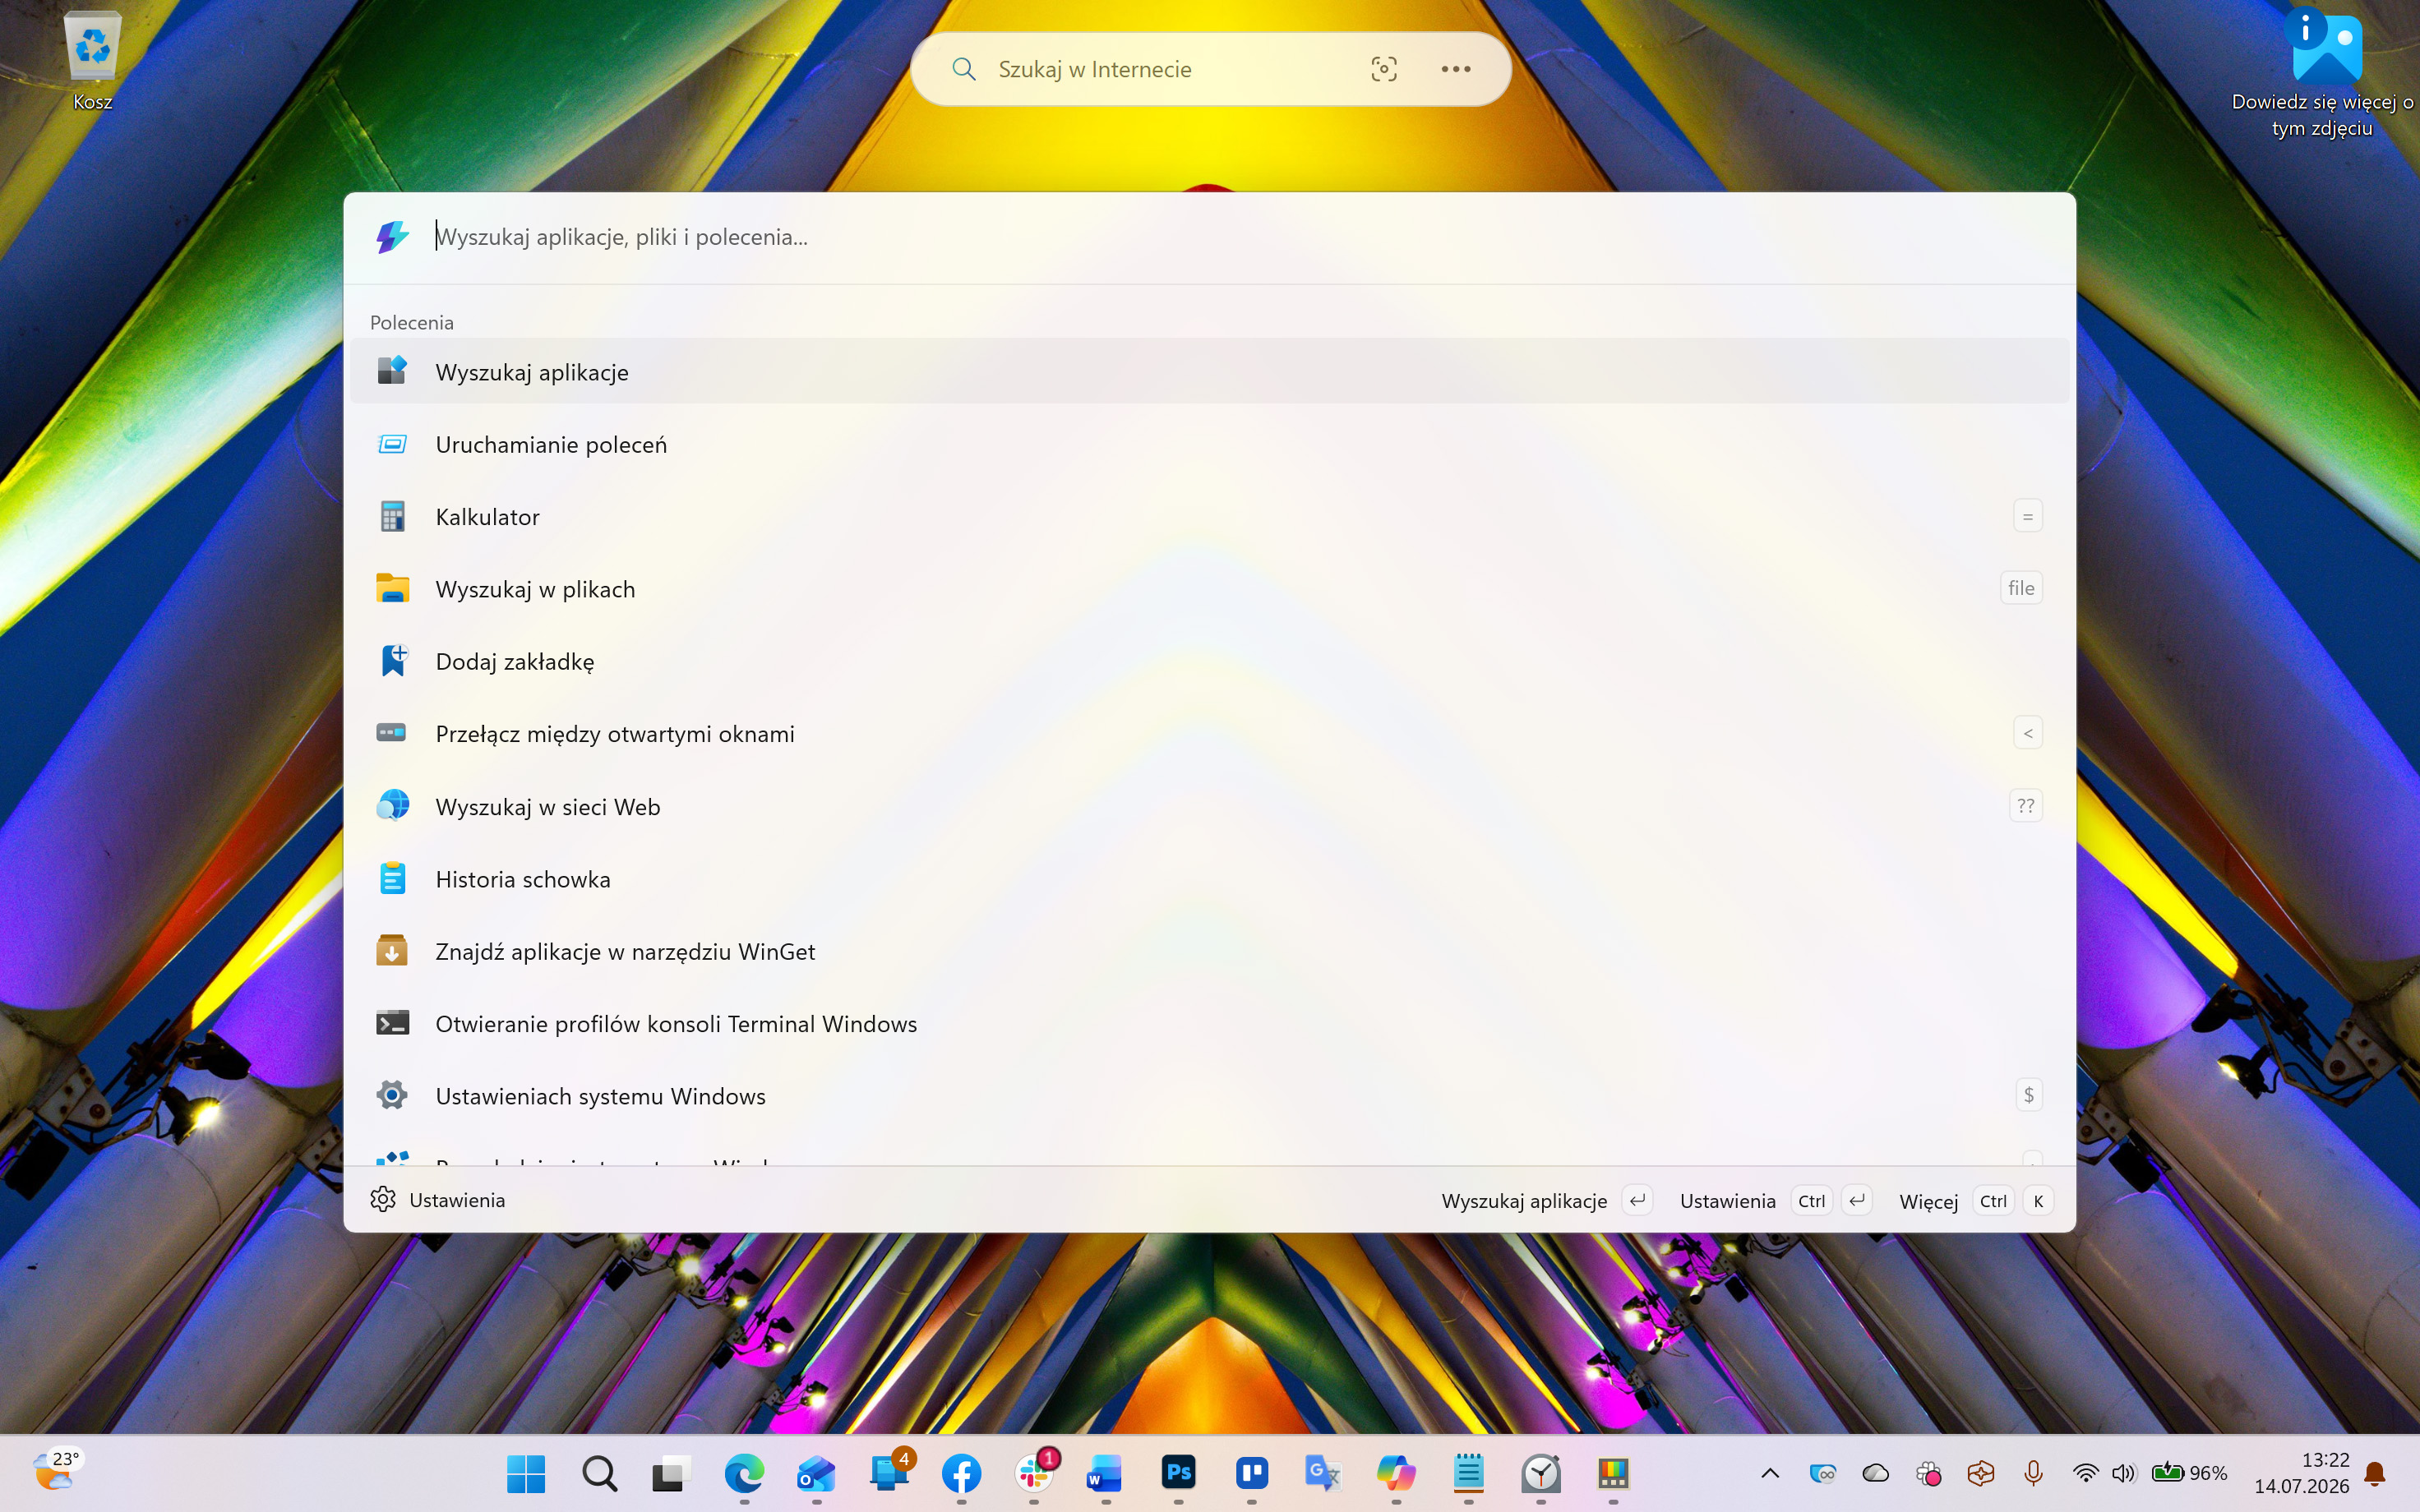The image size is (2420, 1512).
Task: Open Ustawienia at the palette's bottom left
Action: click(x=437, y=1200)
